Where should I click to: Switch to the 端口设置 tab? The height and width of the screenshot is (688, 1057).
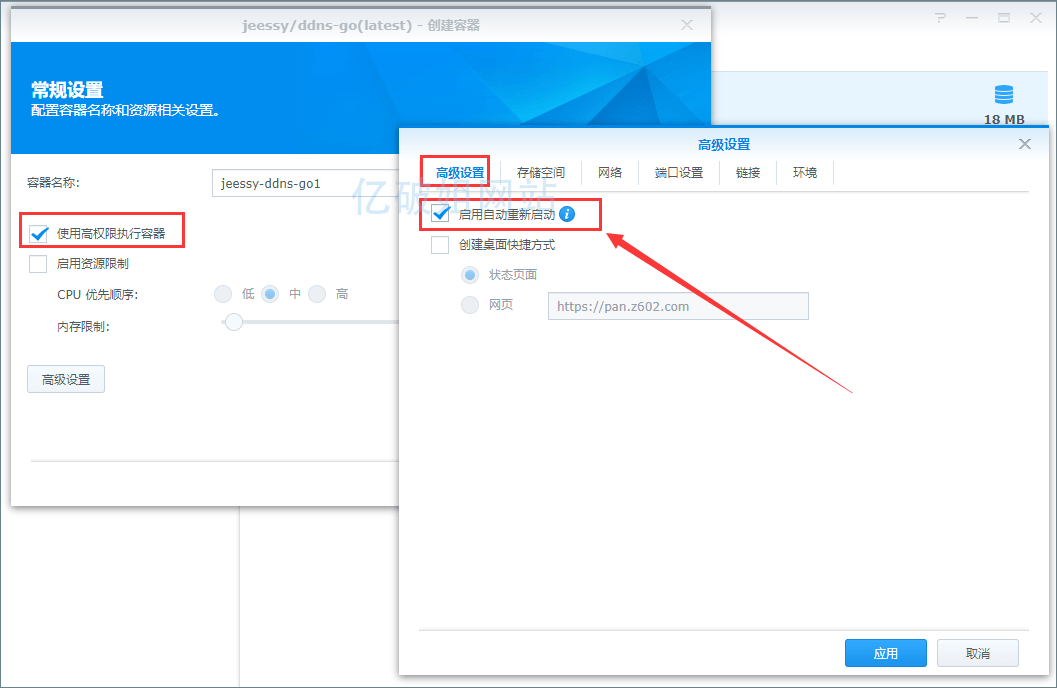point(678,172)
